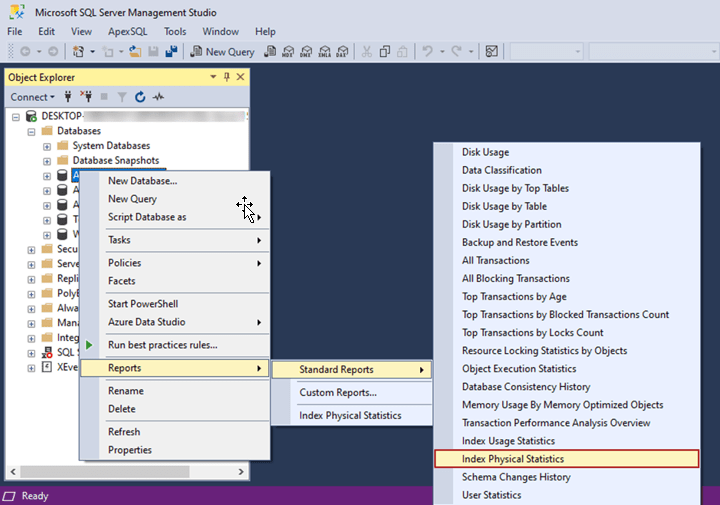The height and width of the screenshot is (505, 720).
Task: Open Object Explorer window position dropdown arrow
Action: point(213,77)
